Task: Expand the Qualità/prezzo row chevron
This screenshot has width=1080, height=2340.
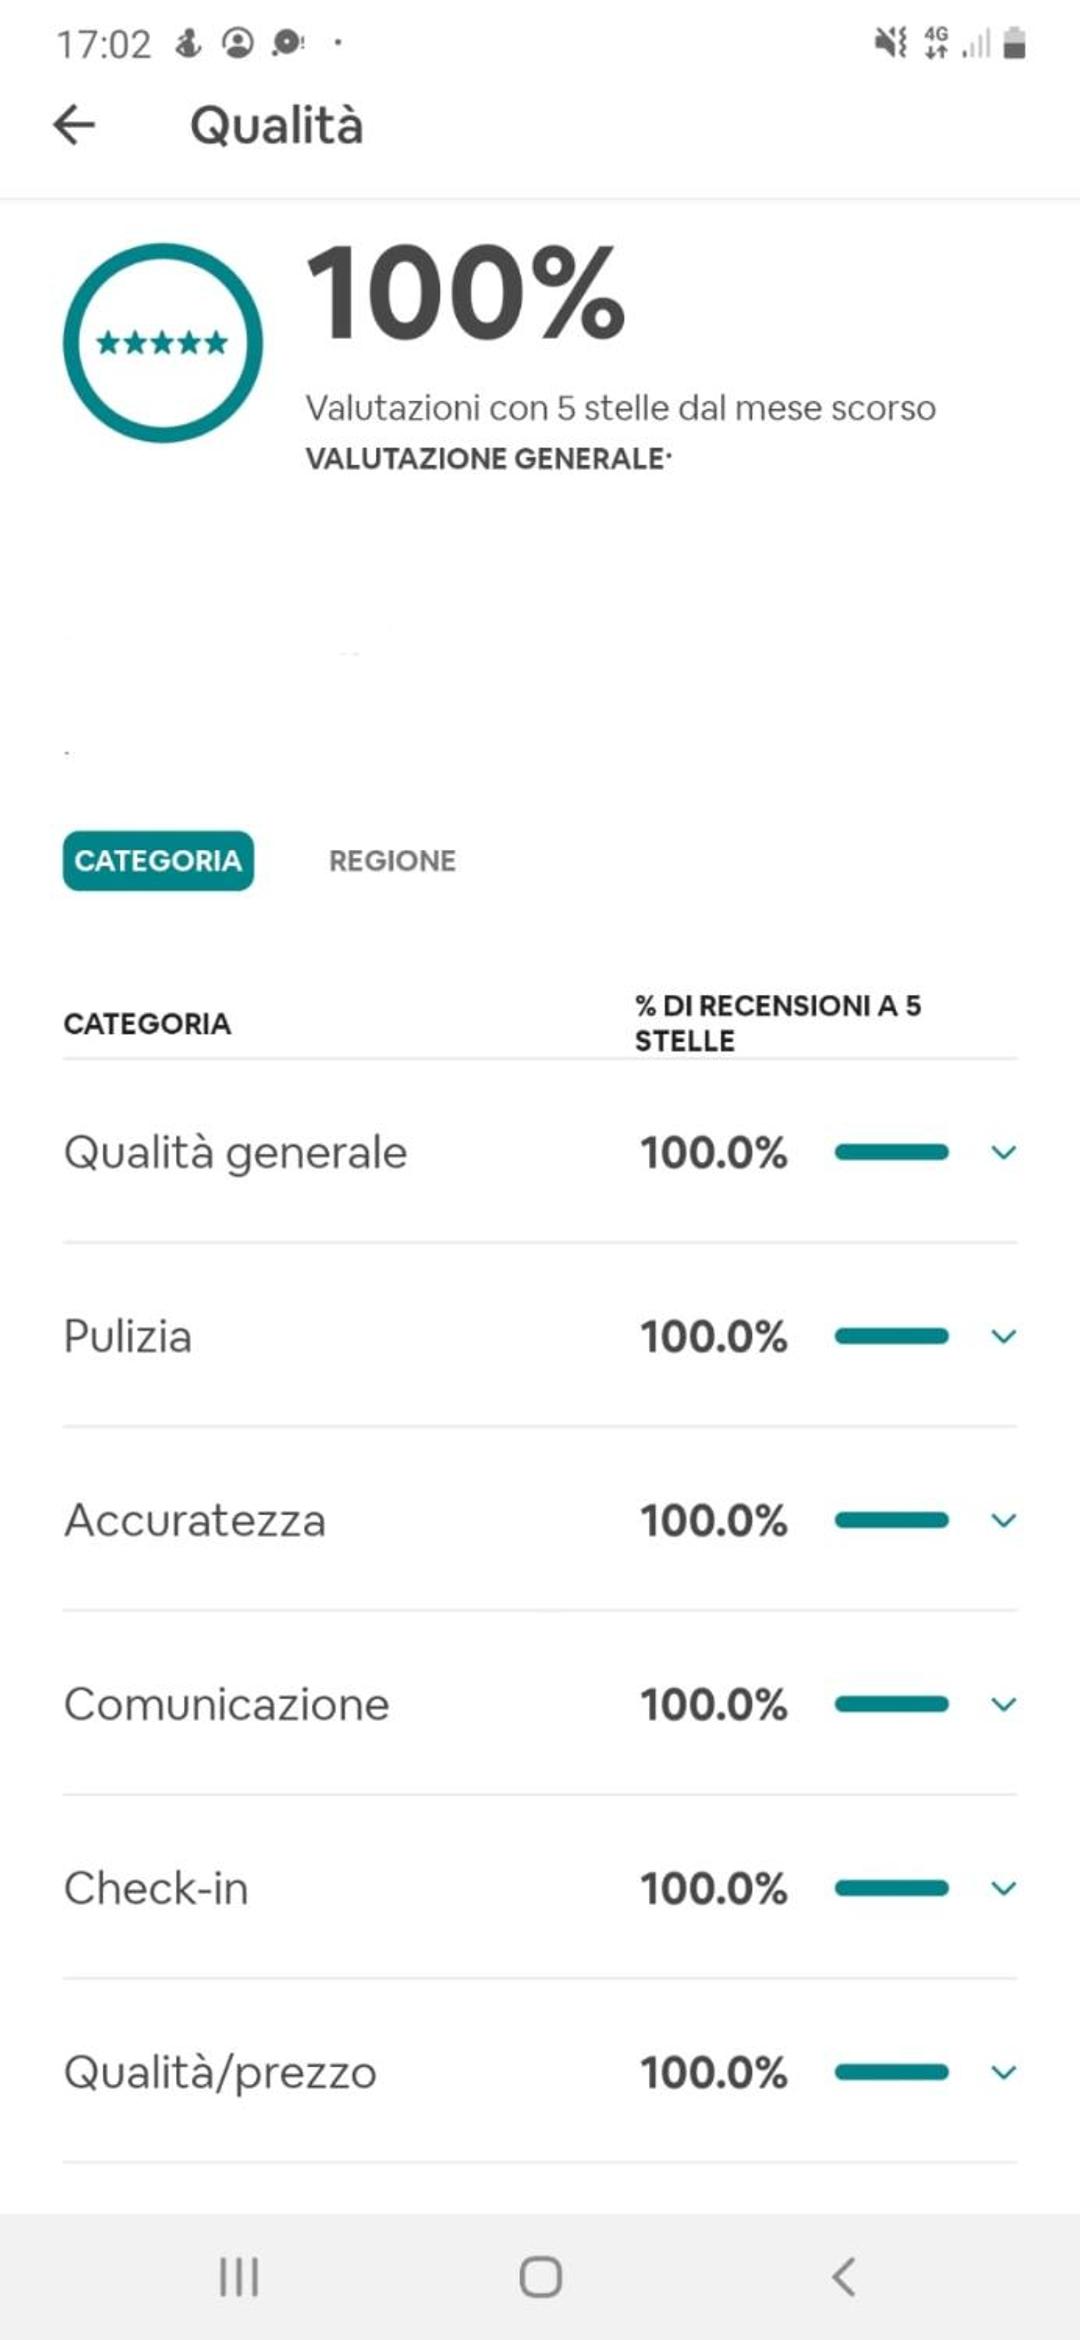Action: [1003, 2072]
